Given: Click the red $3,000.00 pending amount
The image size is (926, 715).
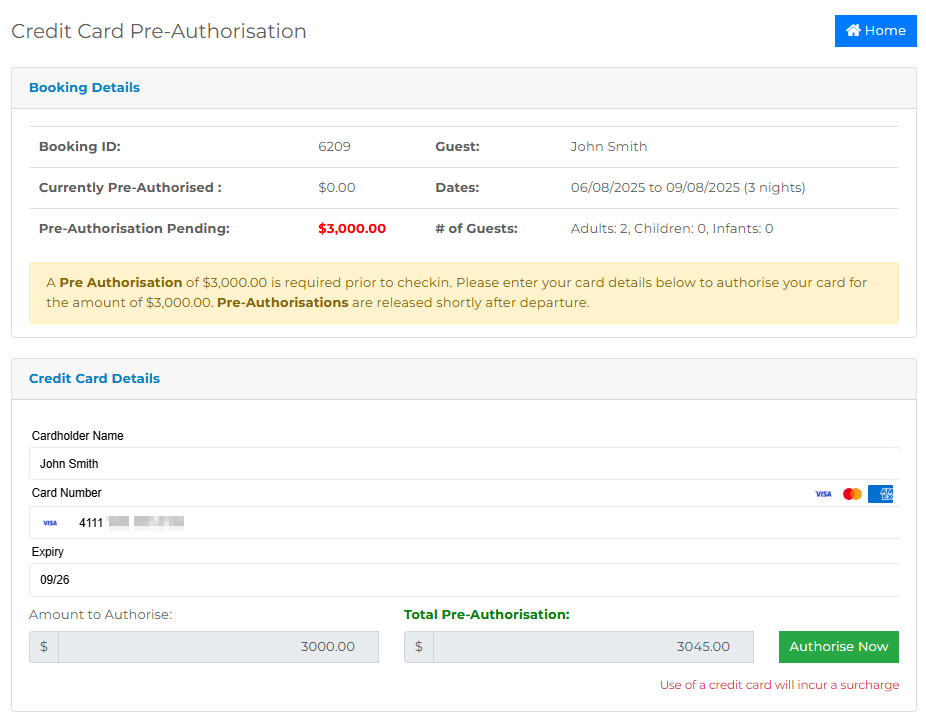Looking at the screenshot, I should (x=352, y=229).
